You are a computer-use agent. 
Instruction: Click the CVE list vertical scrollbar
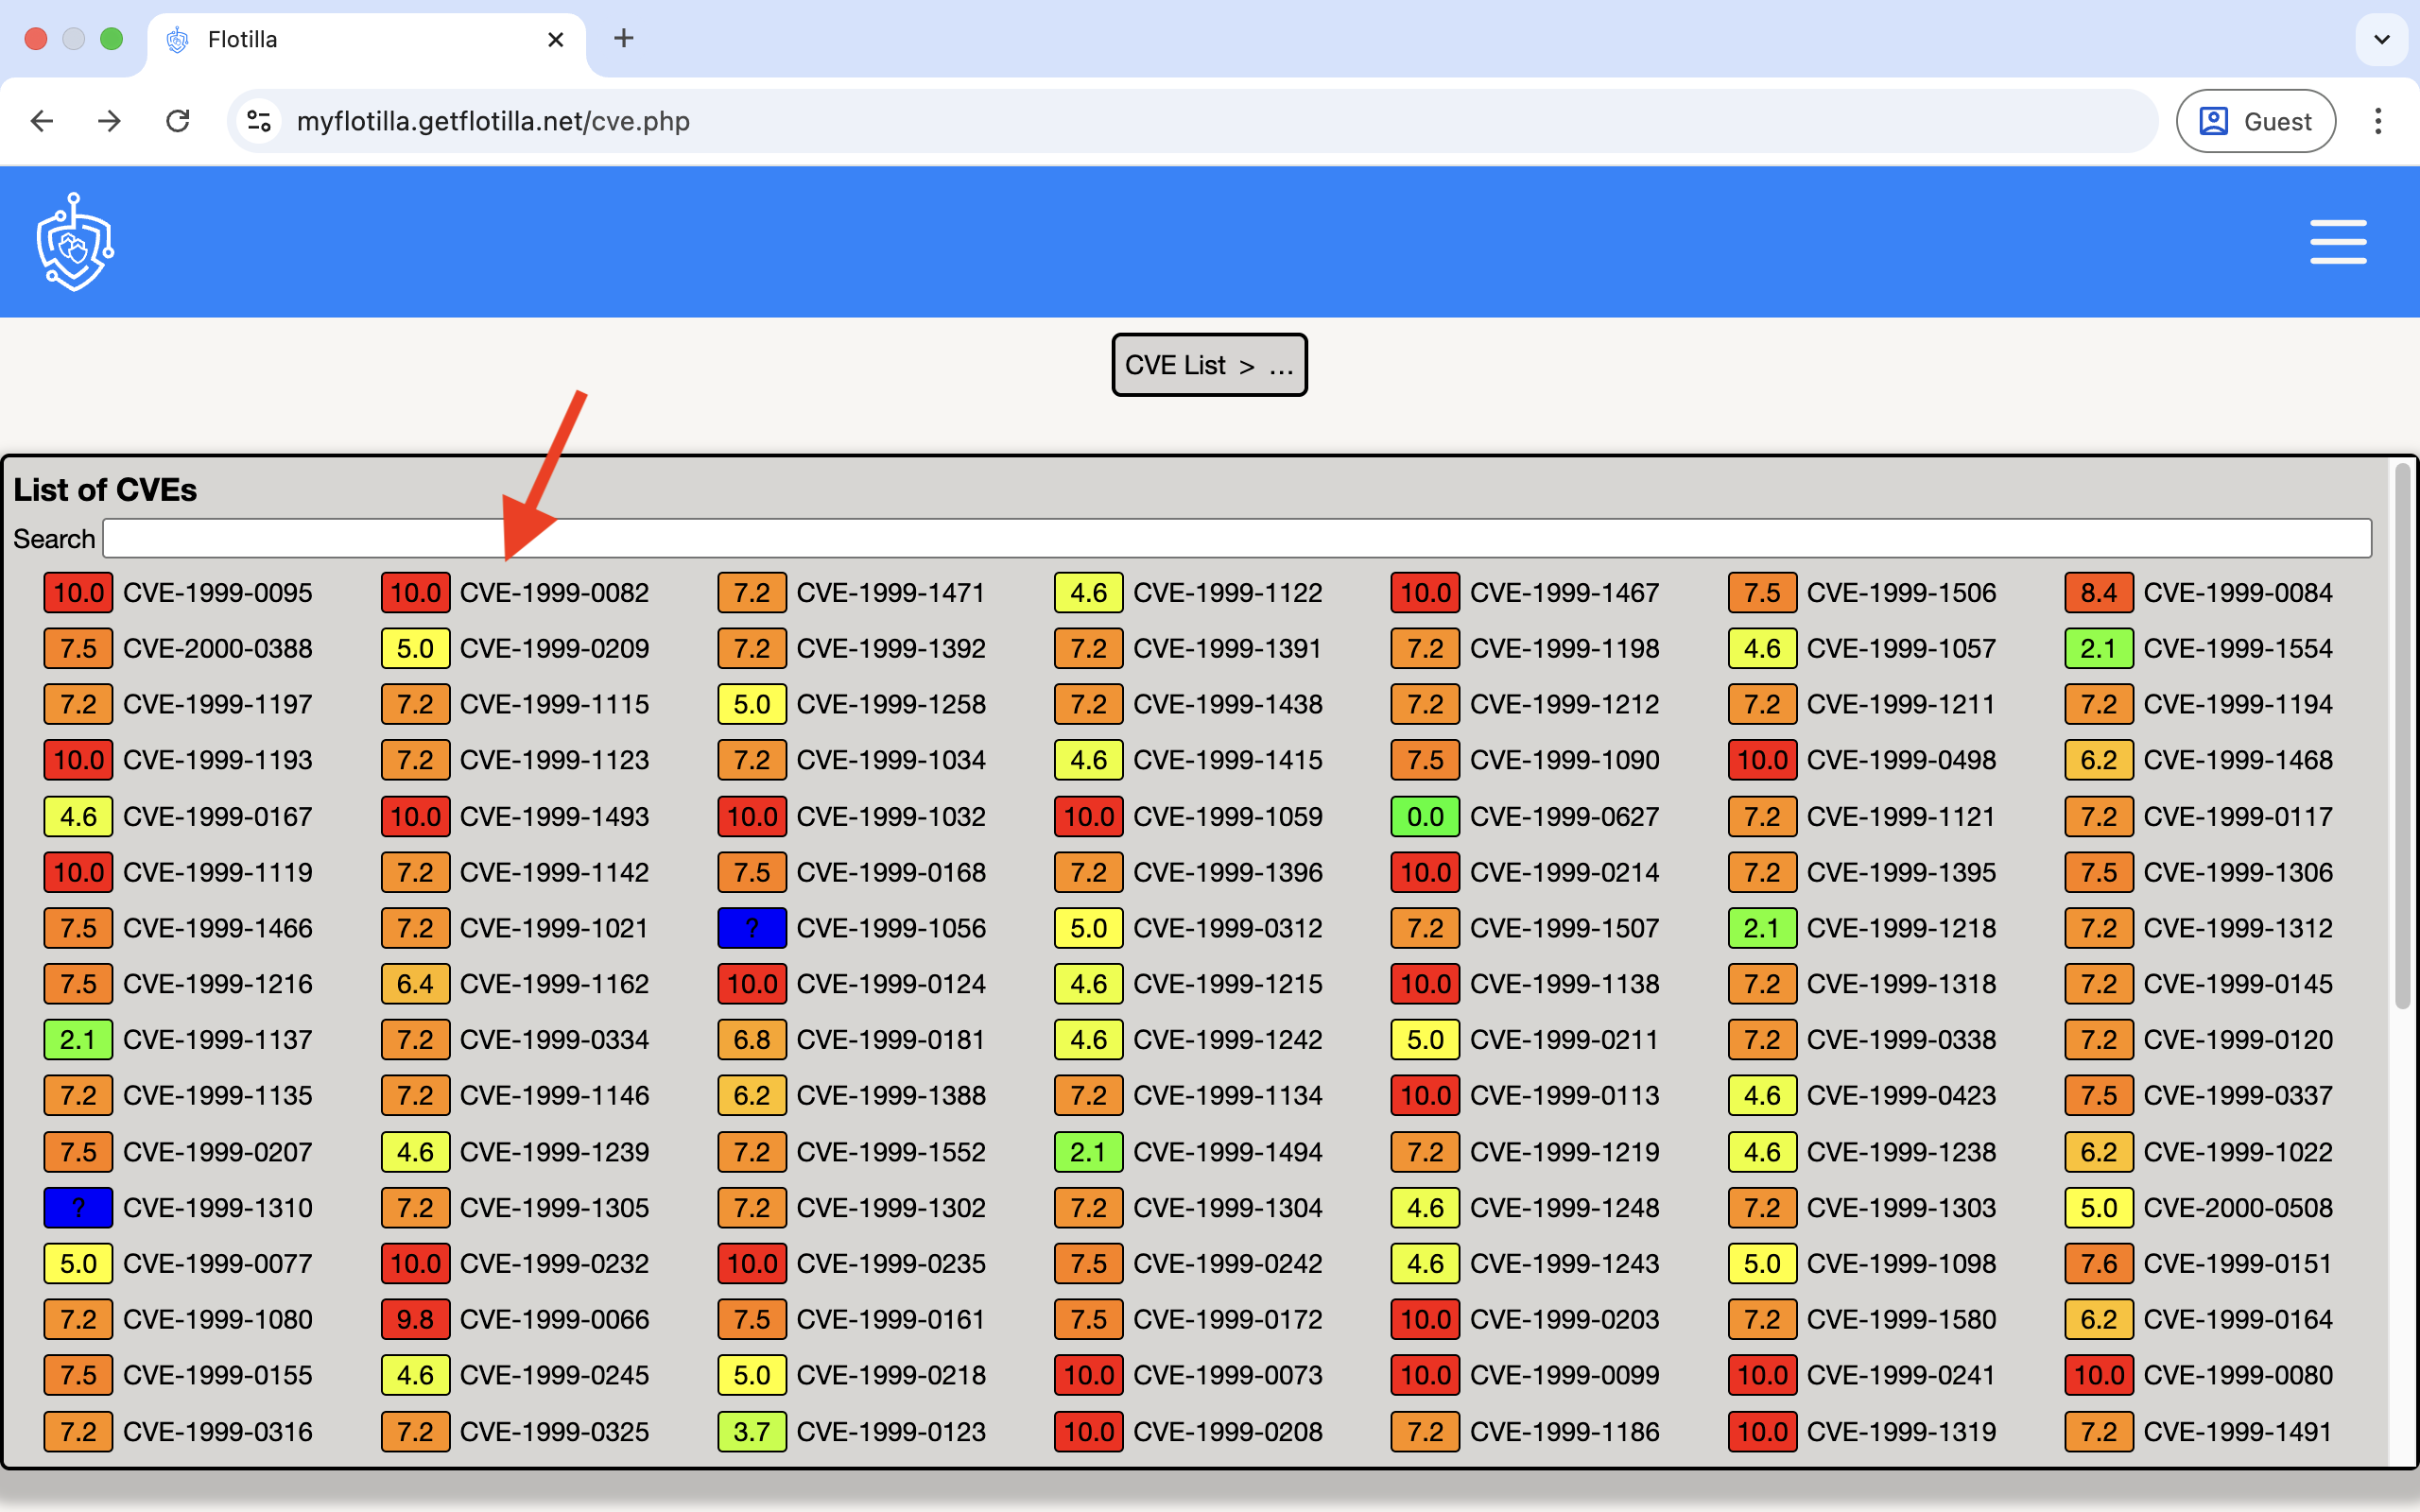[x=2402, y=735]
